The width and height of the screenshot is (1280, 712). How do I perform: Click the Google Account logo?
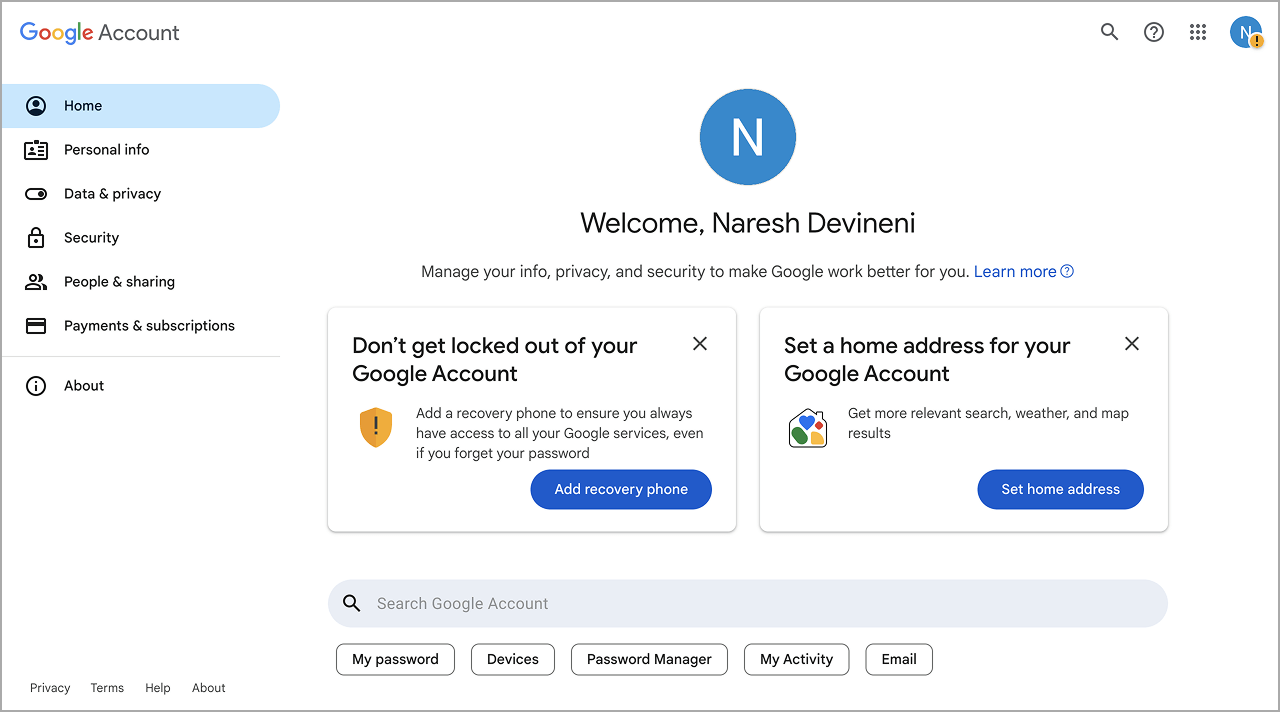point(100,33)
